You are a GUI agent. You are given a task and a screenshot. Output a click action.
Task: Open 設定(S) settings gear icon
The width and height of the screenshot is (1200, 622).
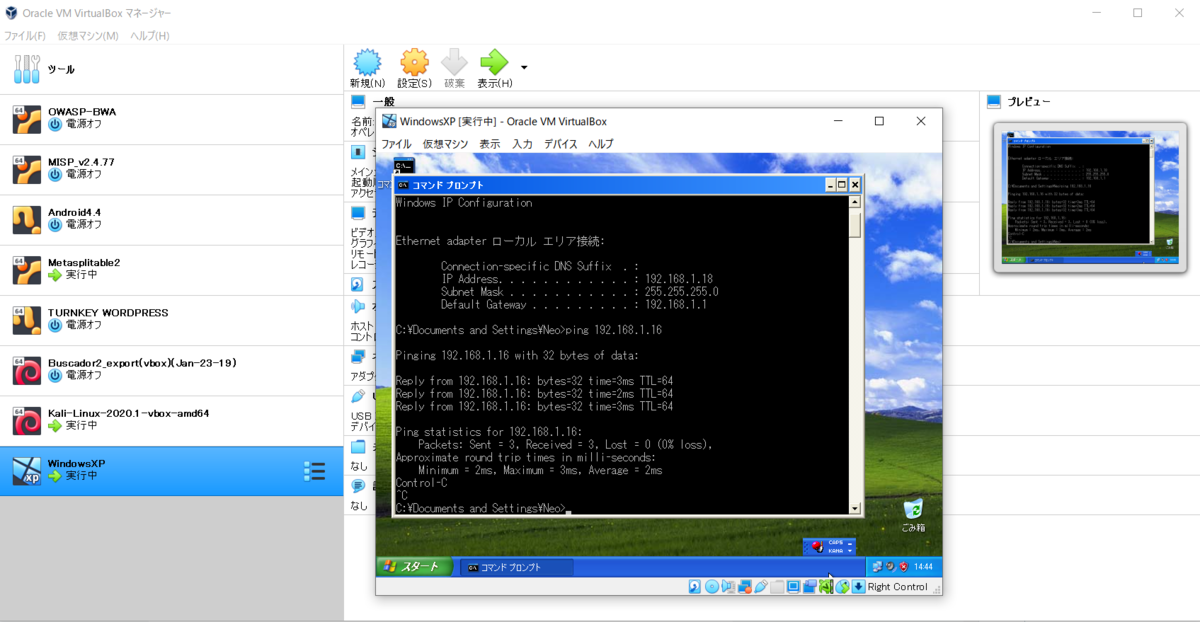coord(414,63)
